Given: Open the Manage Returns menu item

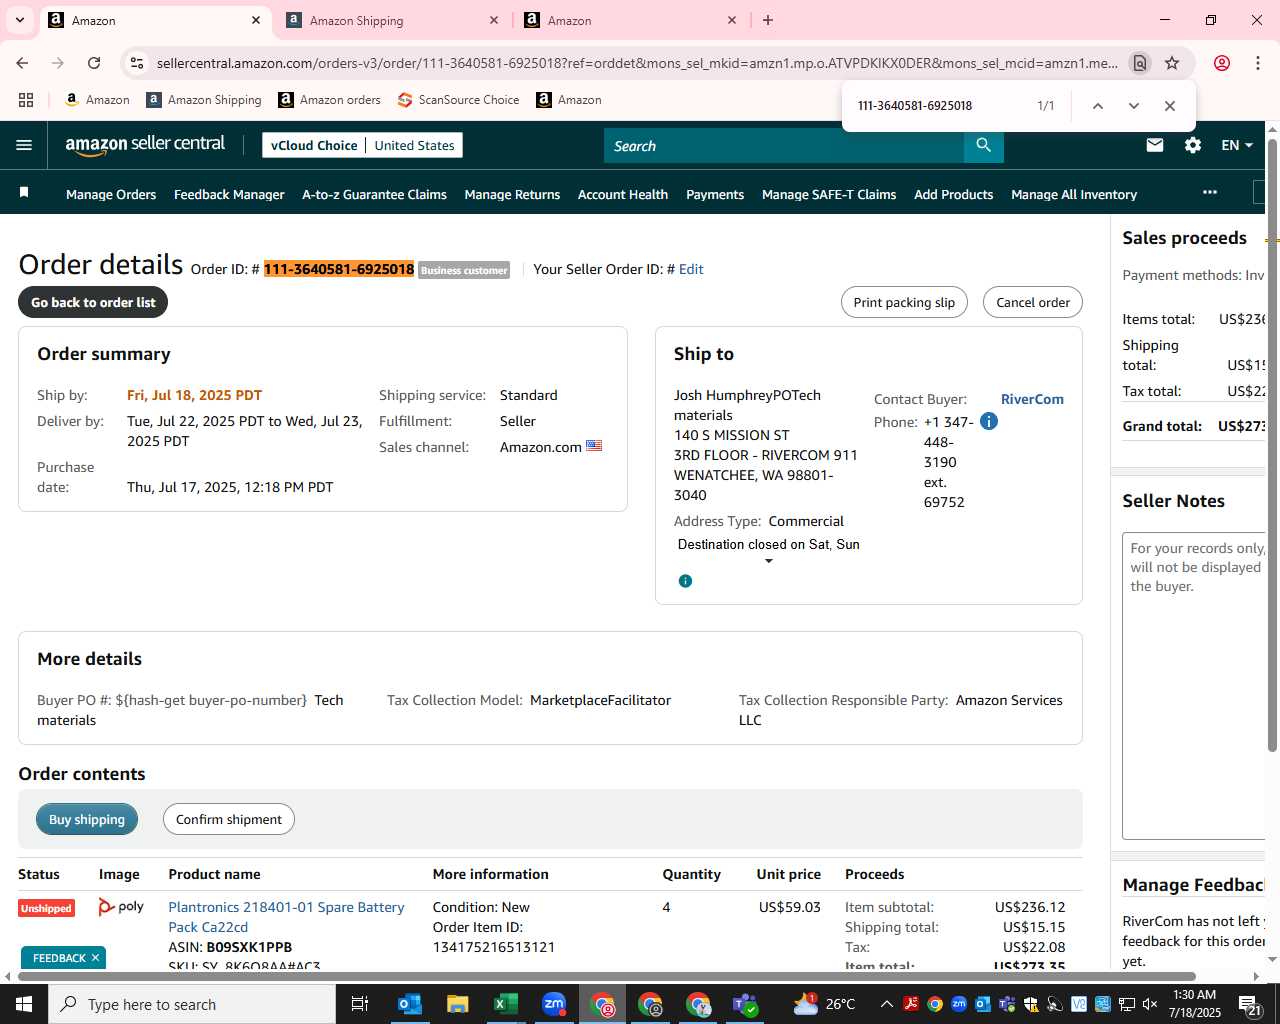Looking at the screenshot, I should pos(512,194).
